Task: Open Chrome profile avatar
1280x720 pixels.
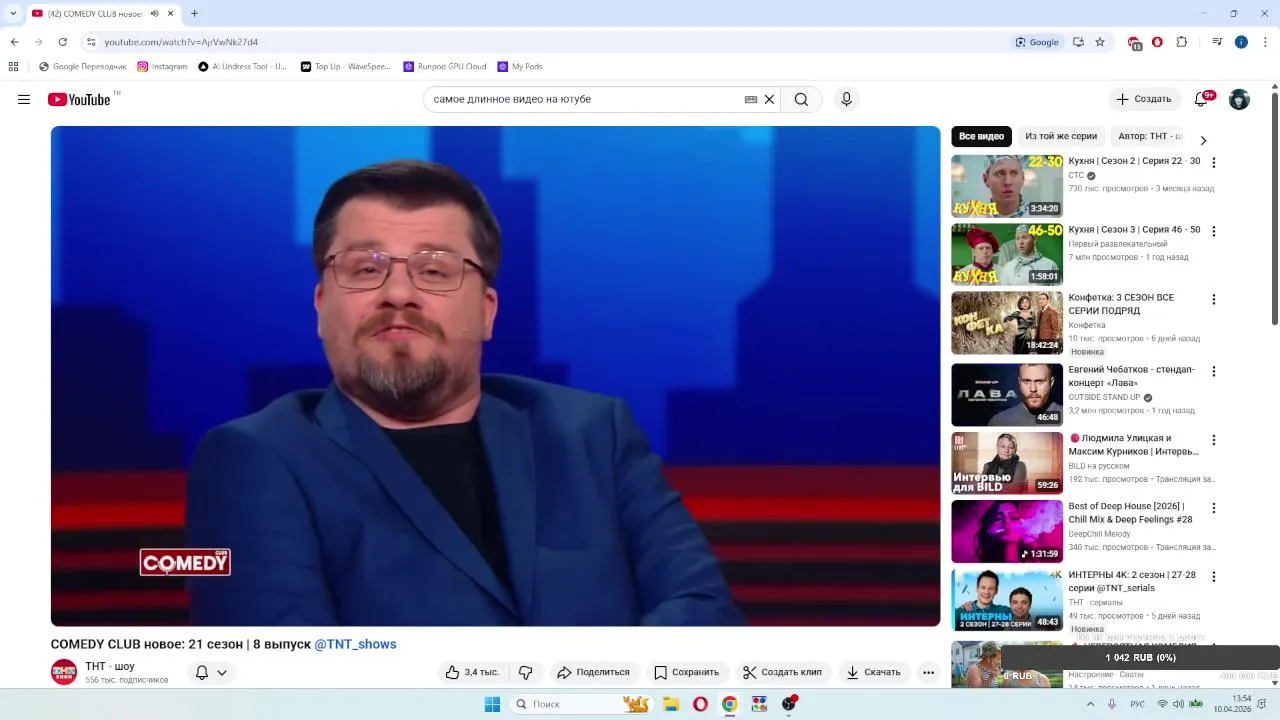Action: click(1241, 42)
